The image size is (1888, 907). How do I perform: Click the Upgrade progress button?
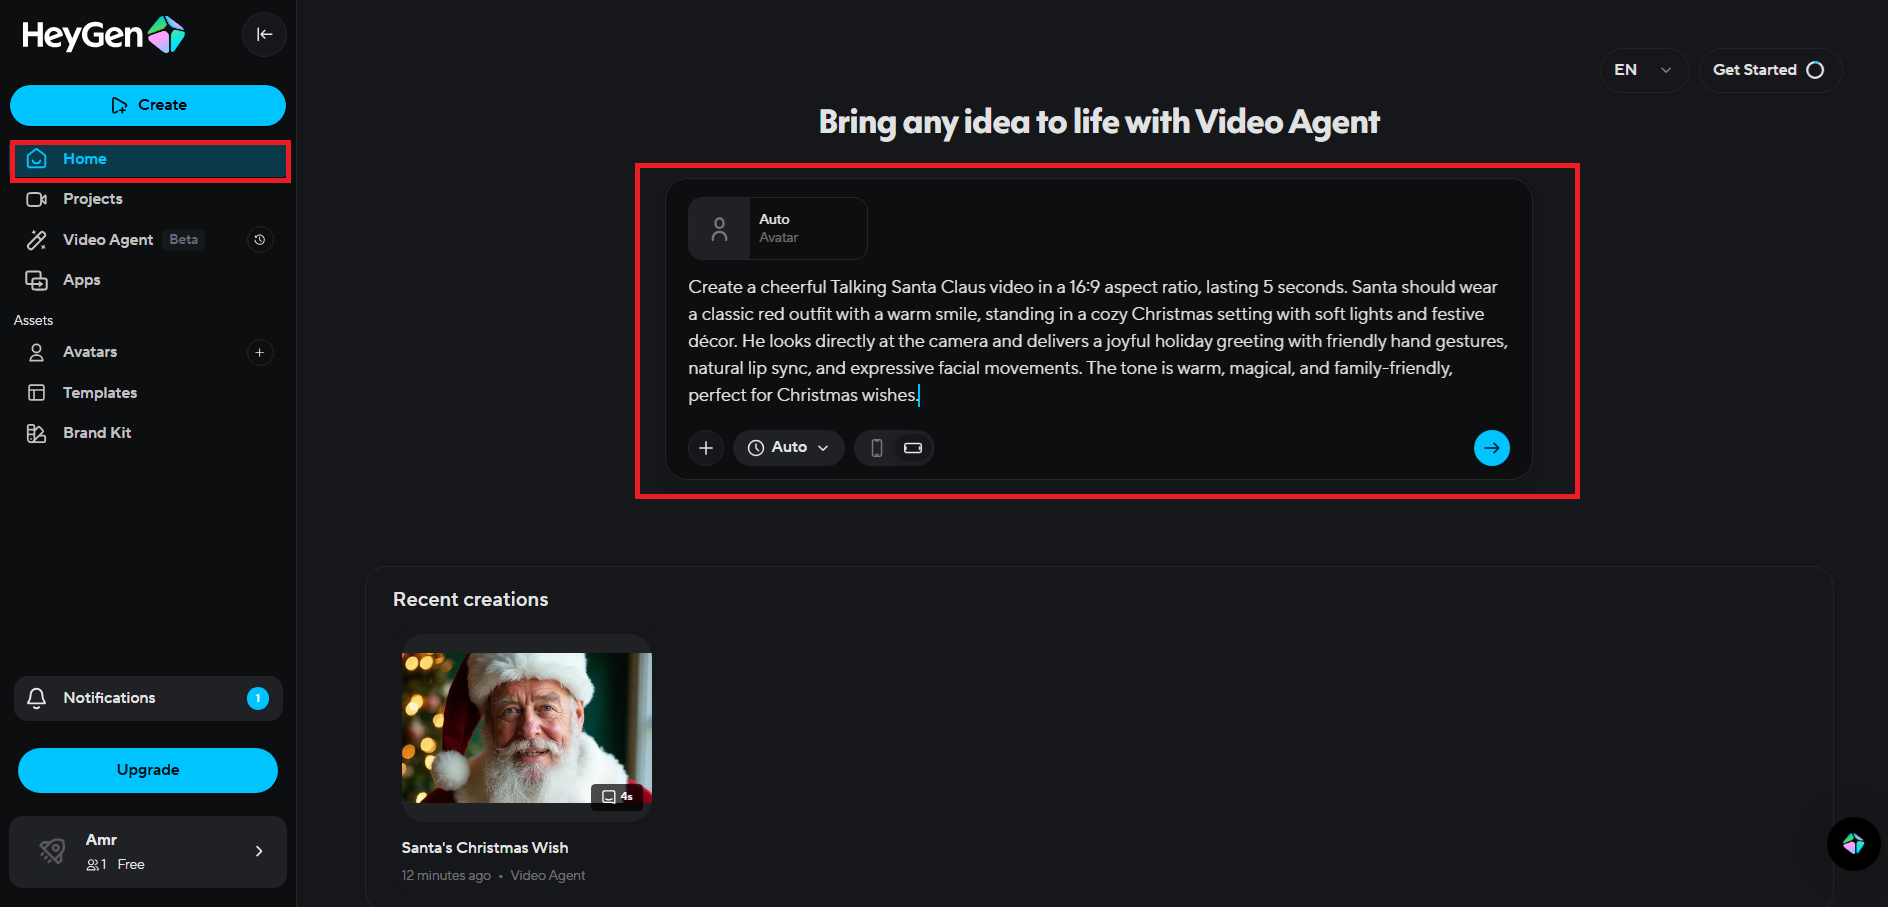(x=147, y=770)
